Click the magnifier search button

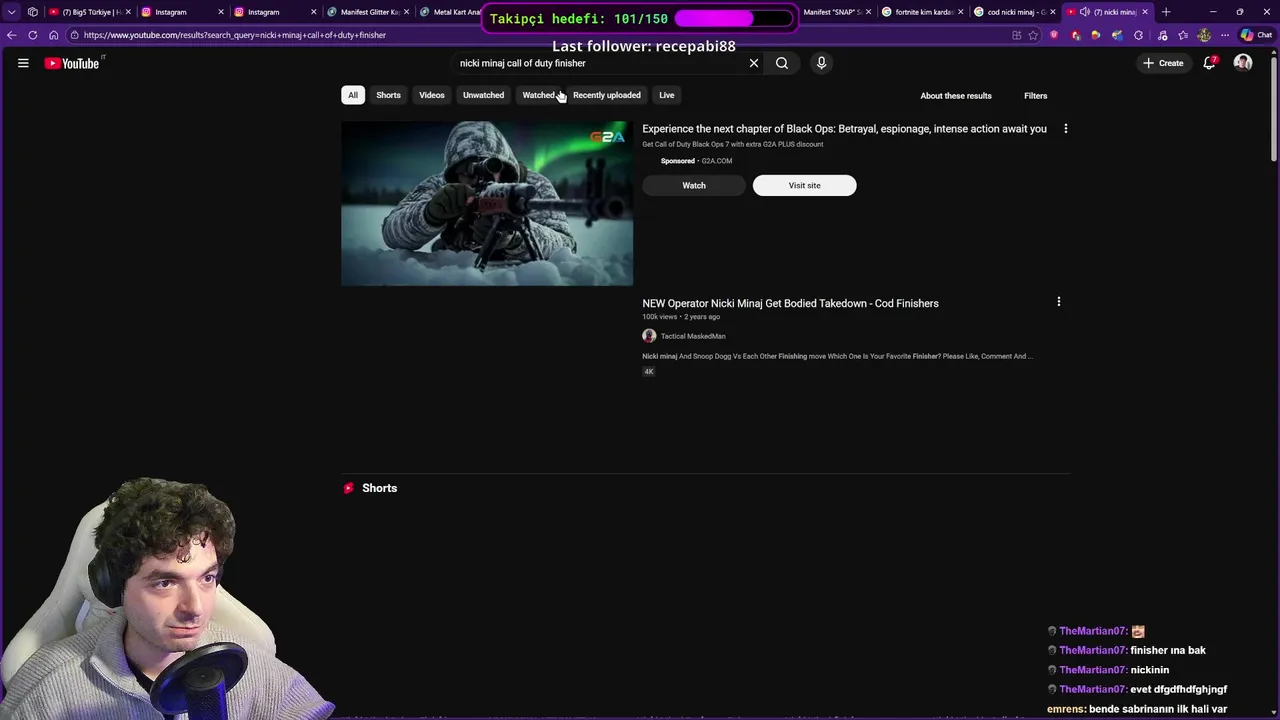(x=782, y=63)
